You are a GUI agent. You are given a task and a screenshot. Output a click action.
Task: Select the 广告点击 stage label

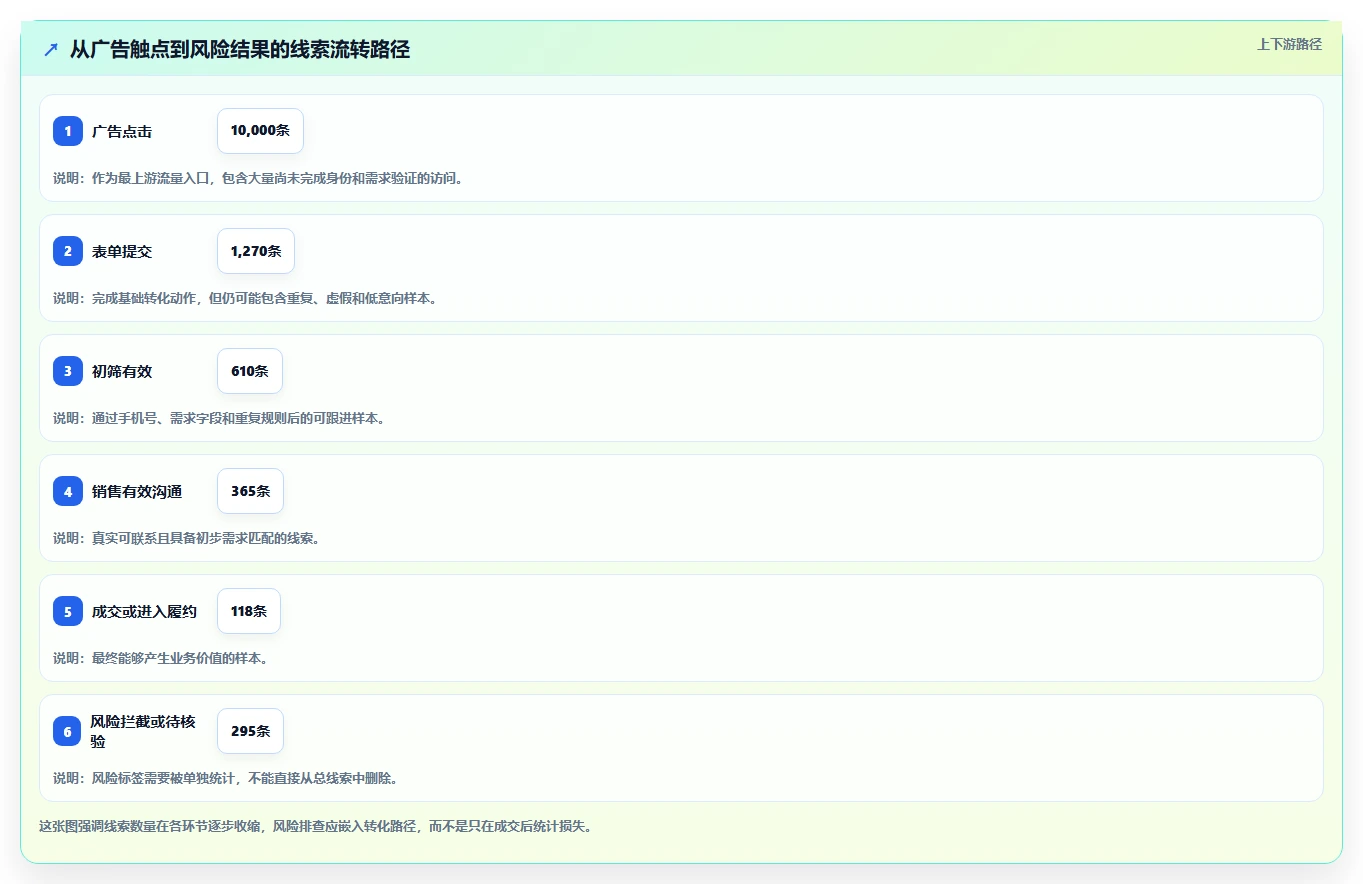coord(122,131)
